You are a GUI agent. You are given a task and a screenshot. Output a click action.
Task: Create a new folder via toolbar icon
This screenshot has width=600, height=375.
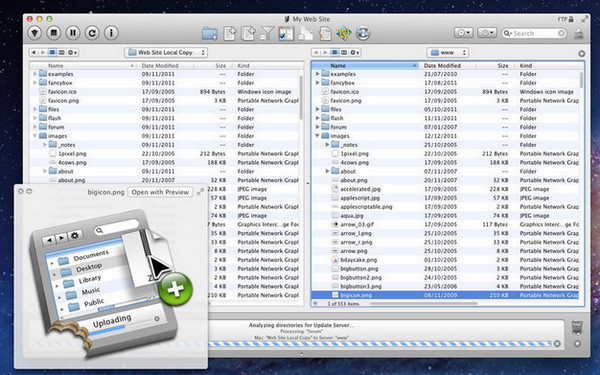(210, 34)
